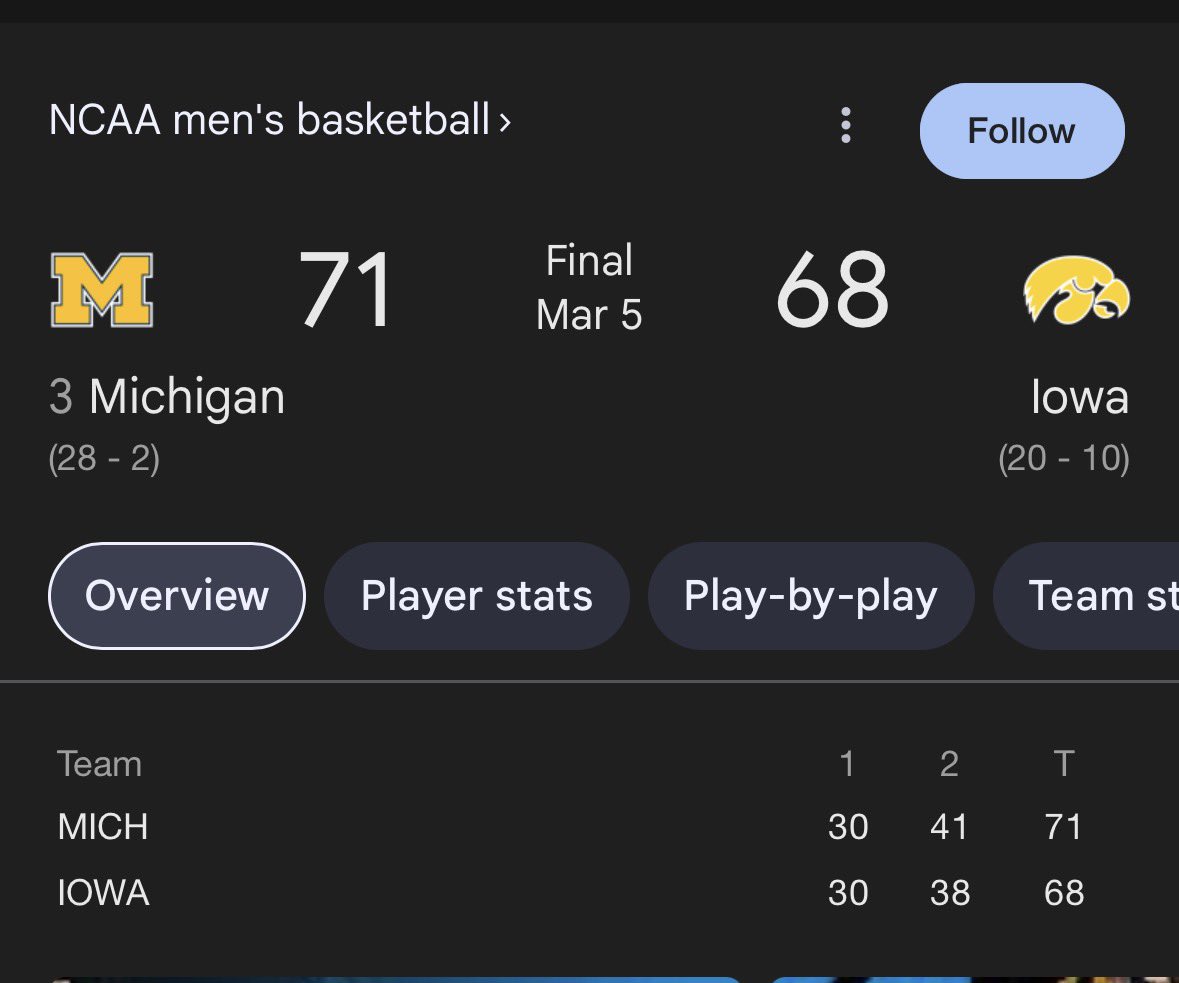
Task: Open the three-dot more options menu
Action: 846,125
